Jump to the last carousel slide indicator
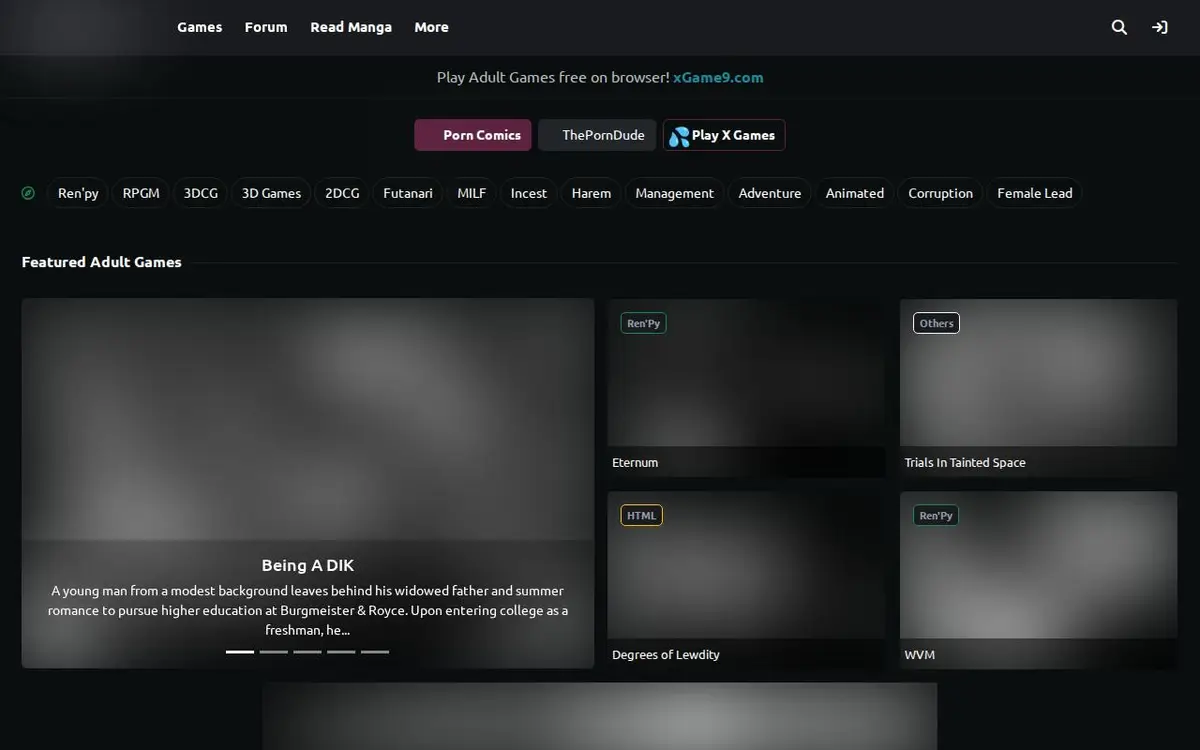Viewport: 1200px width, 750px height. pyautogui.click(x=375, y=652)
